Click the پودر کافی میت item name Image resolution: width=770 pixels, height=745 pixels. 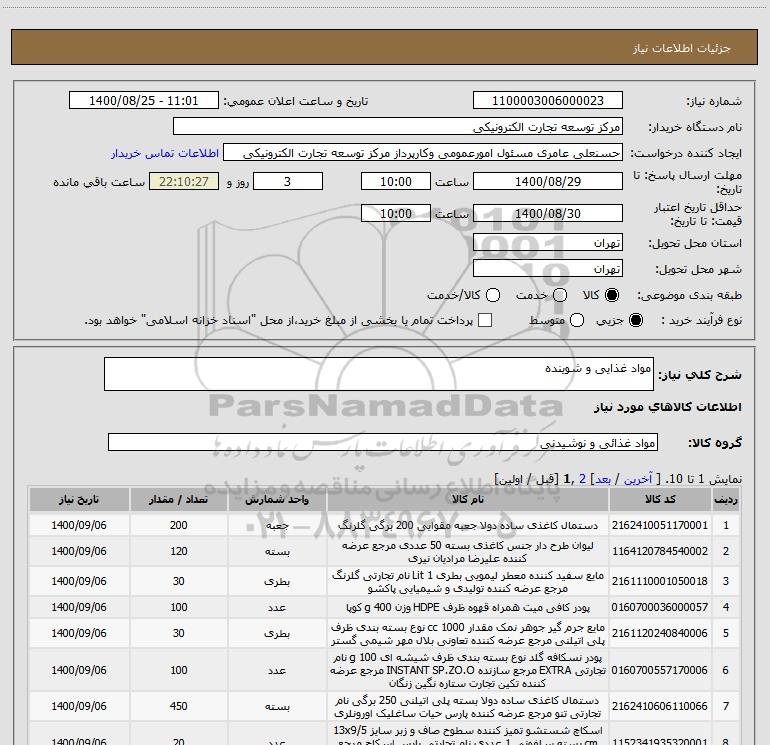[x=468, y=607]
